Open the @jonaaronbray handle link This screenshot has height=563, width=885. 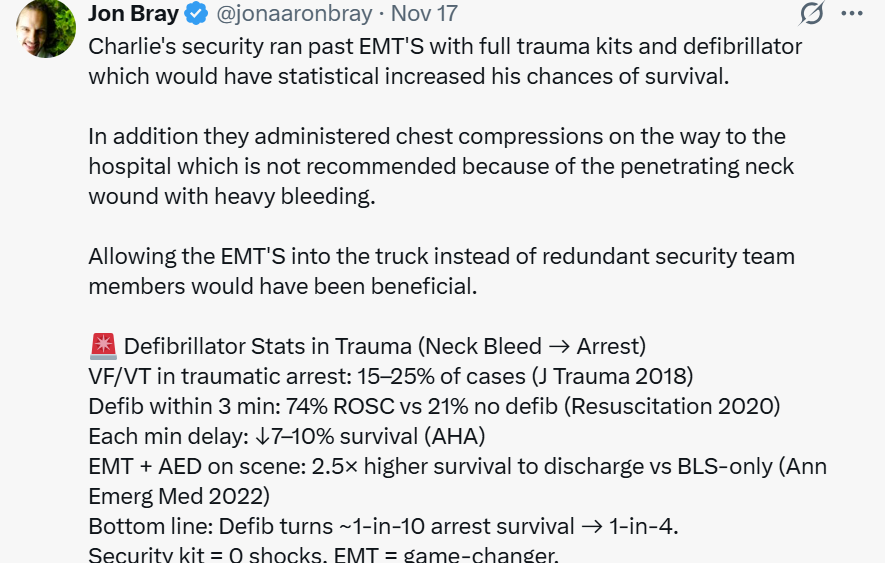tap(292, 15)
